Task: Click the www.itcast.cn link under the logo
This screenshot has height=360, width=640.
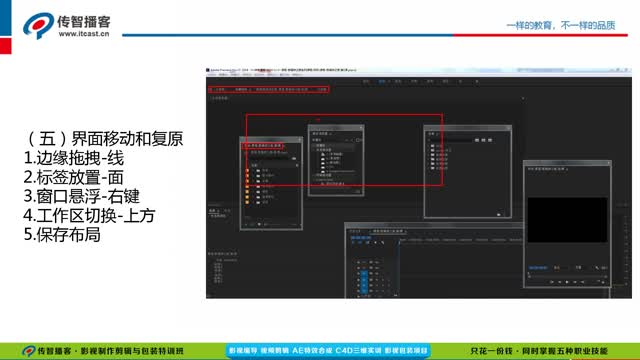Action: coord(84,34)
